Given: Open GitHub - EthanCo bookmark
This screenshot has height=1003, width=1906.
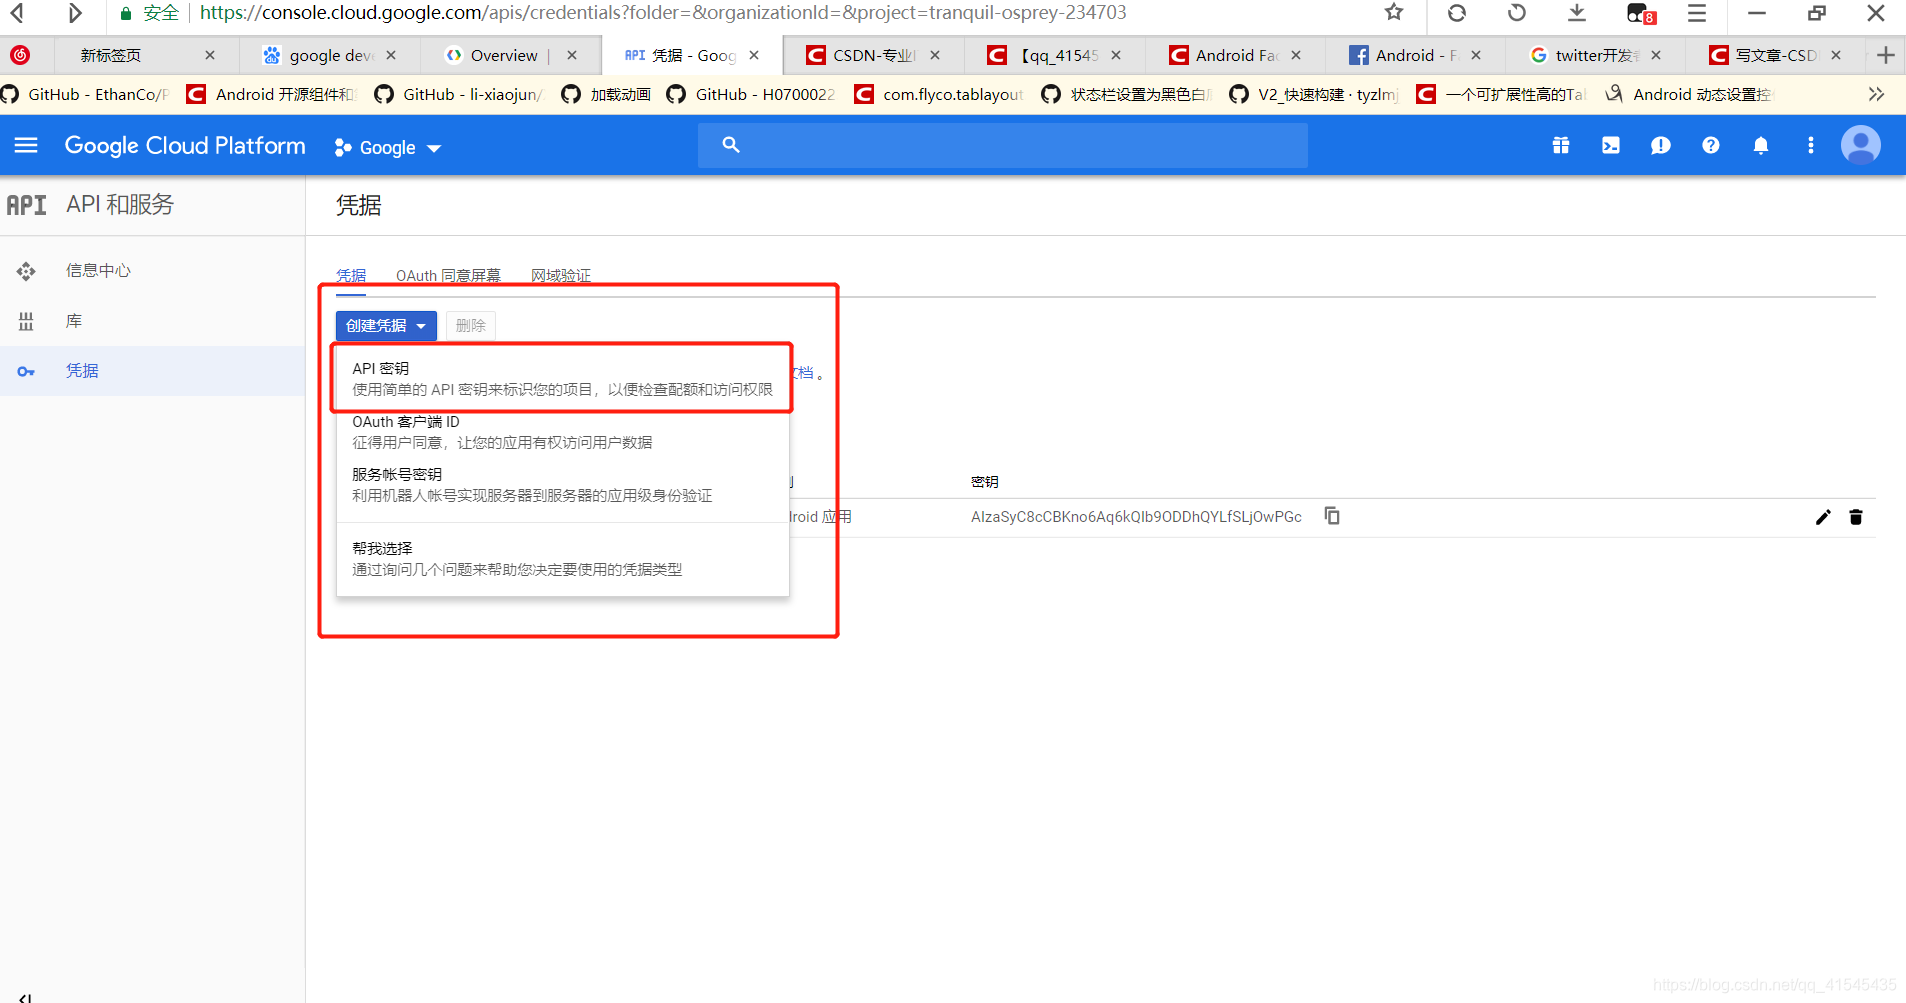Looking at the screenshot, I should click(86, 95).
